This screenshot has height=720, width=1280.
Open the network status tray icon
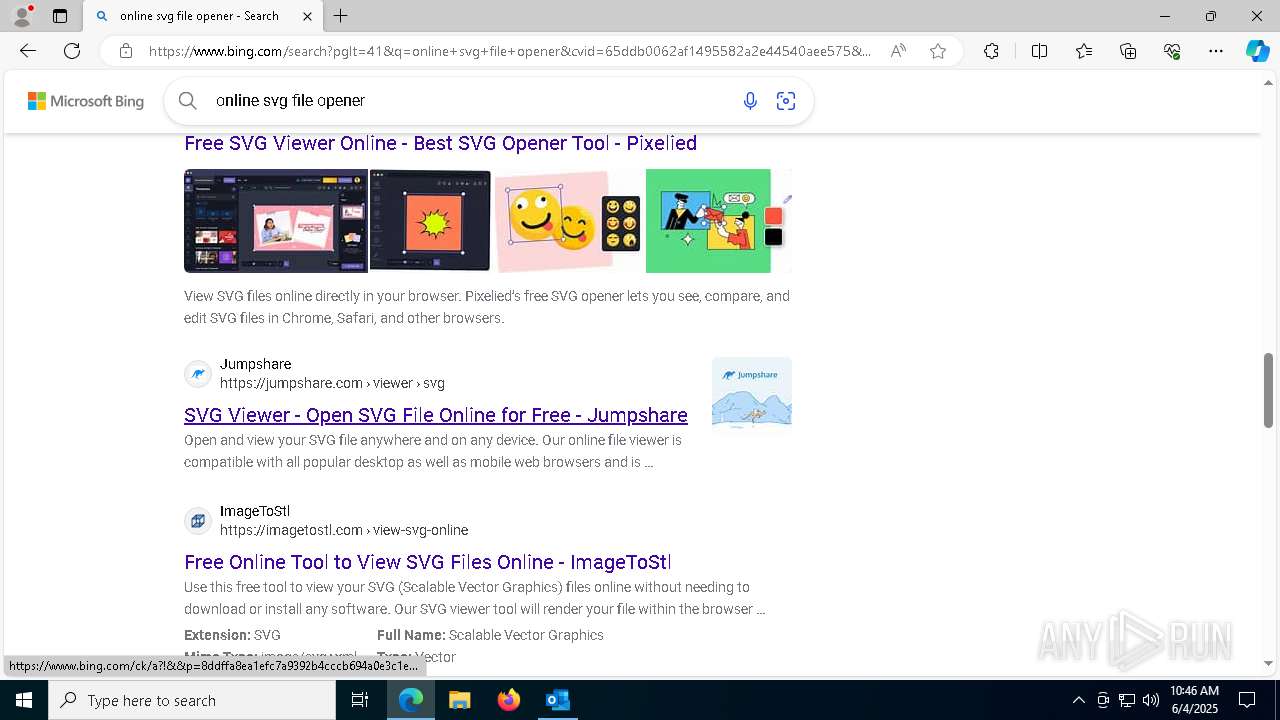tap(1127, 700)
